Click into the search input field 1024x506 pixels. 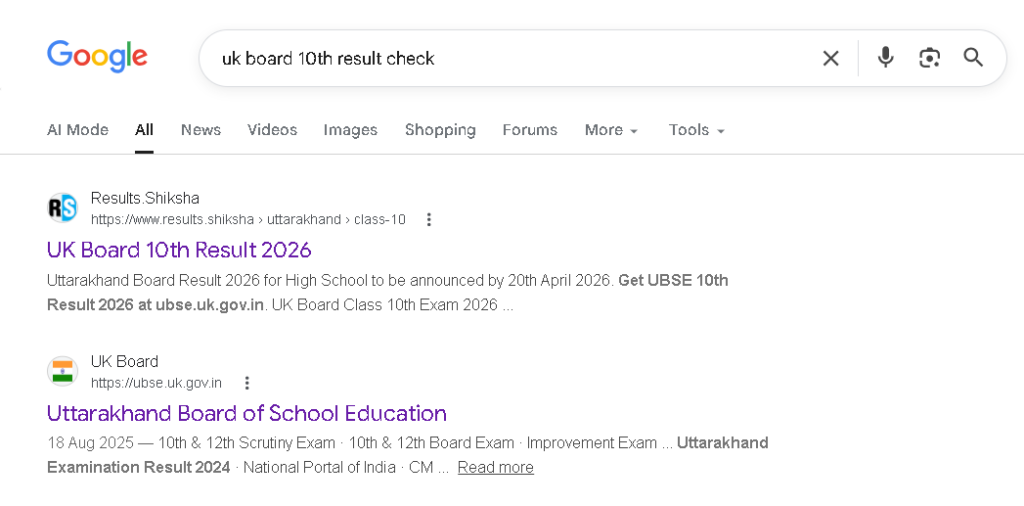[x=500, y=58]
